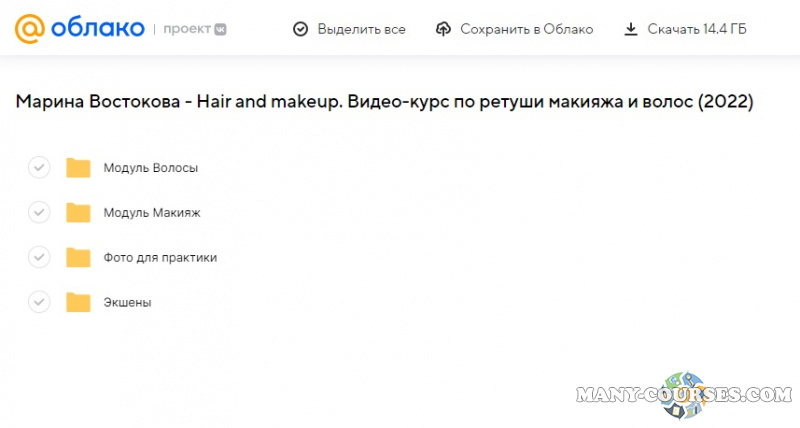Click the Модуль Макияж folder icon

[x=78, y=212]
